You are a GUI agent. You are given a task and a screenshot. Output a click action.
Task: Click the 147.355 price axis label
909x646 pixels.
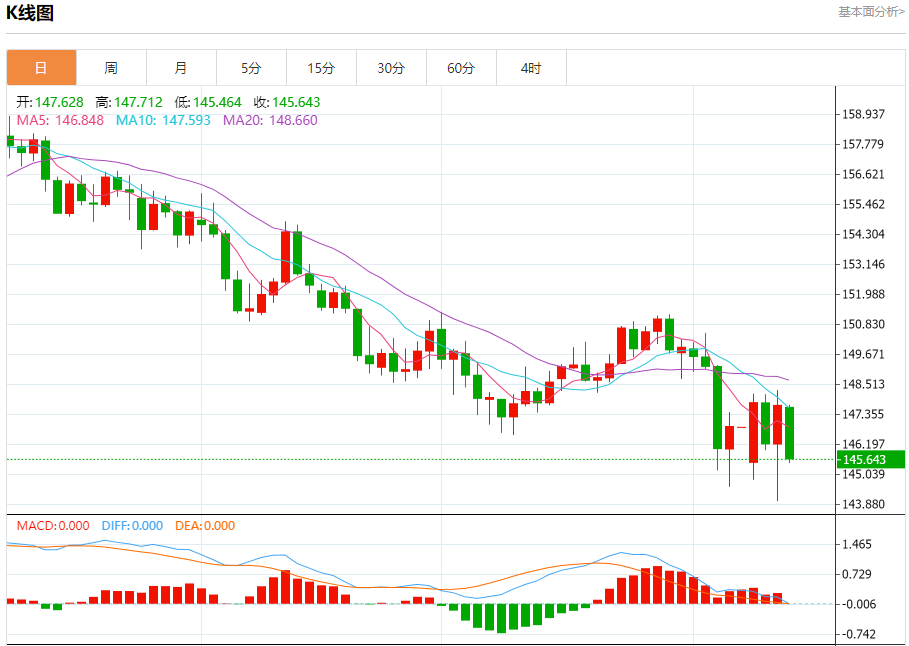tap(863, 413)
